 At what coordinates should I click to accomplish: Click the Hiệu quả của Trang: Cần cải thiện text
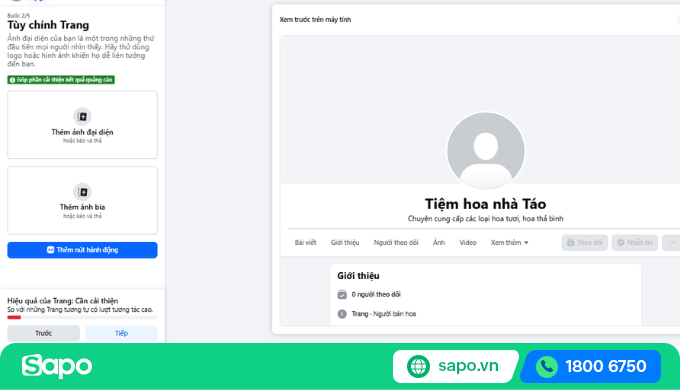point(62,301)
